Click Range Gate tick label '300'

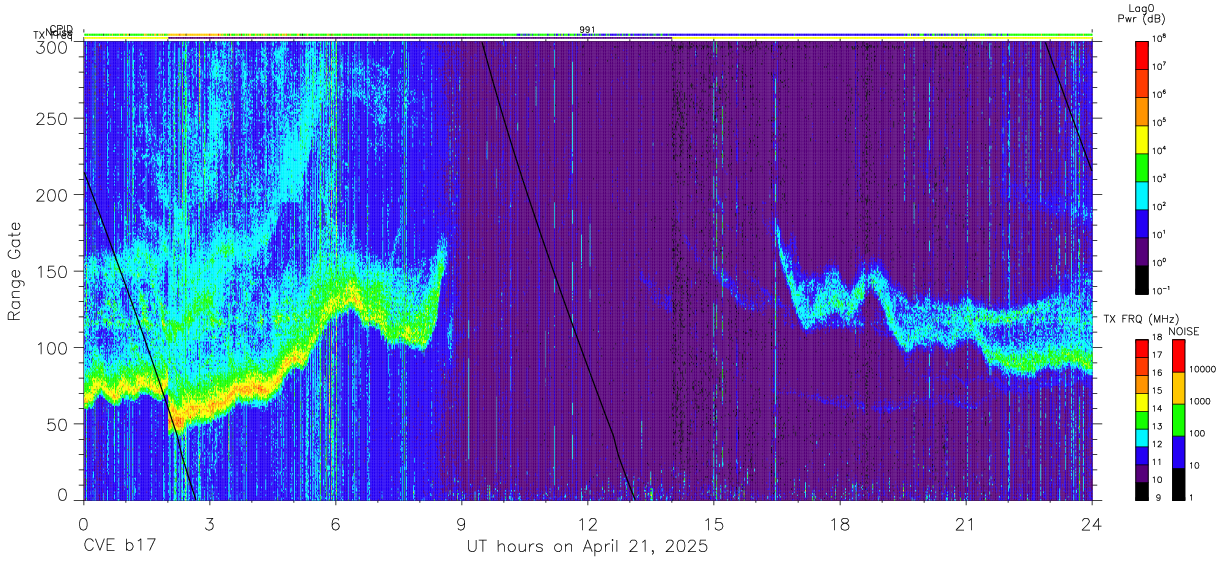(x=54, y=46)
